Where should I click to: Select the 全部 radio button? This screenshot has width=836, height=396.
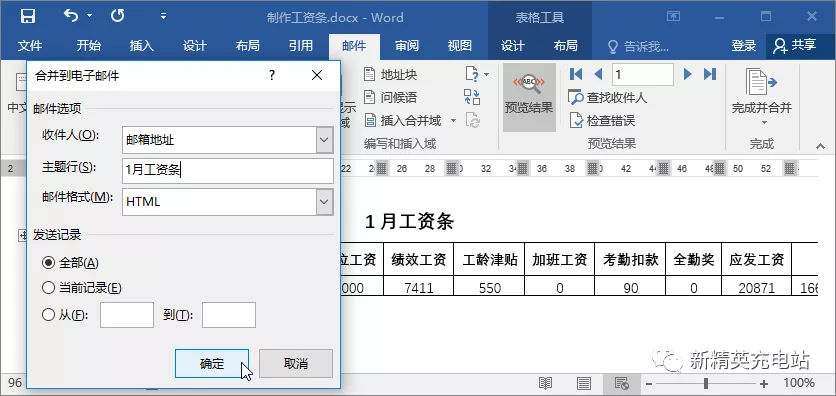pos(49,262)
